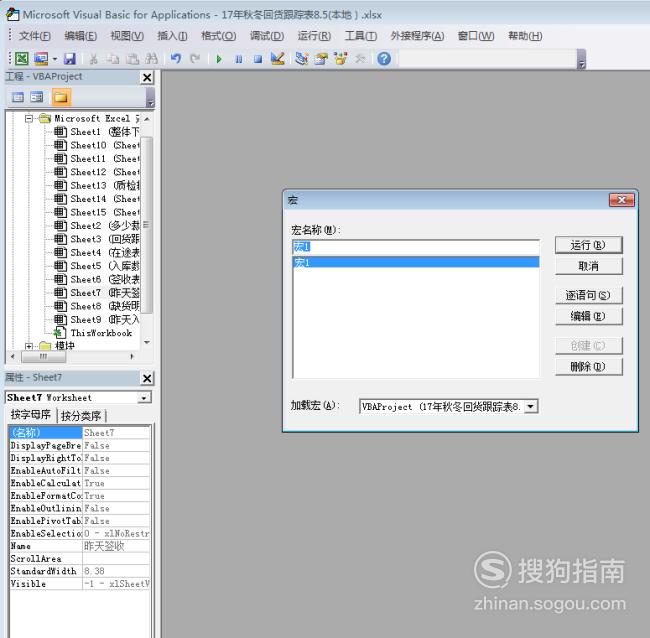Open the toolbar options overflow arrow
Viewport: 650px width, 638px height.
pos(582,59)
